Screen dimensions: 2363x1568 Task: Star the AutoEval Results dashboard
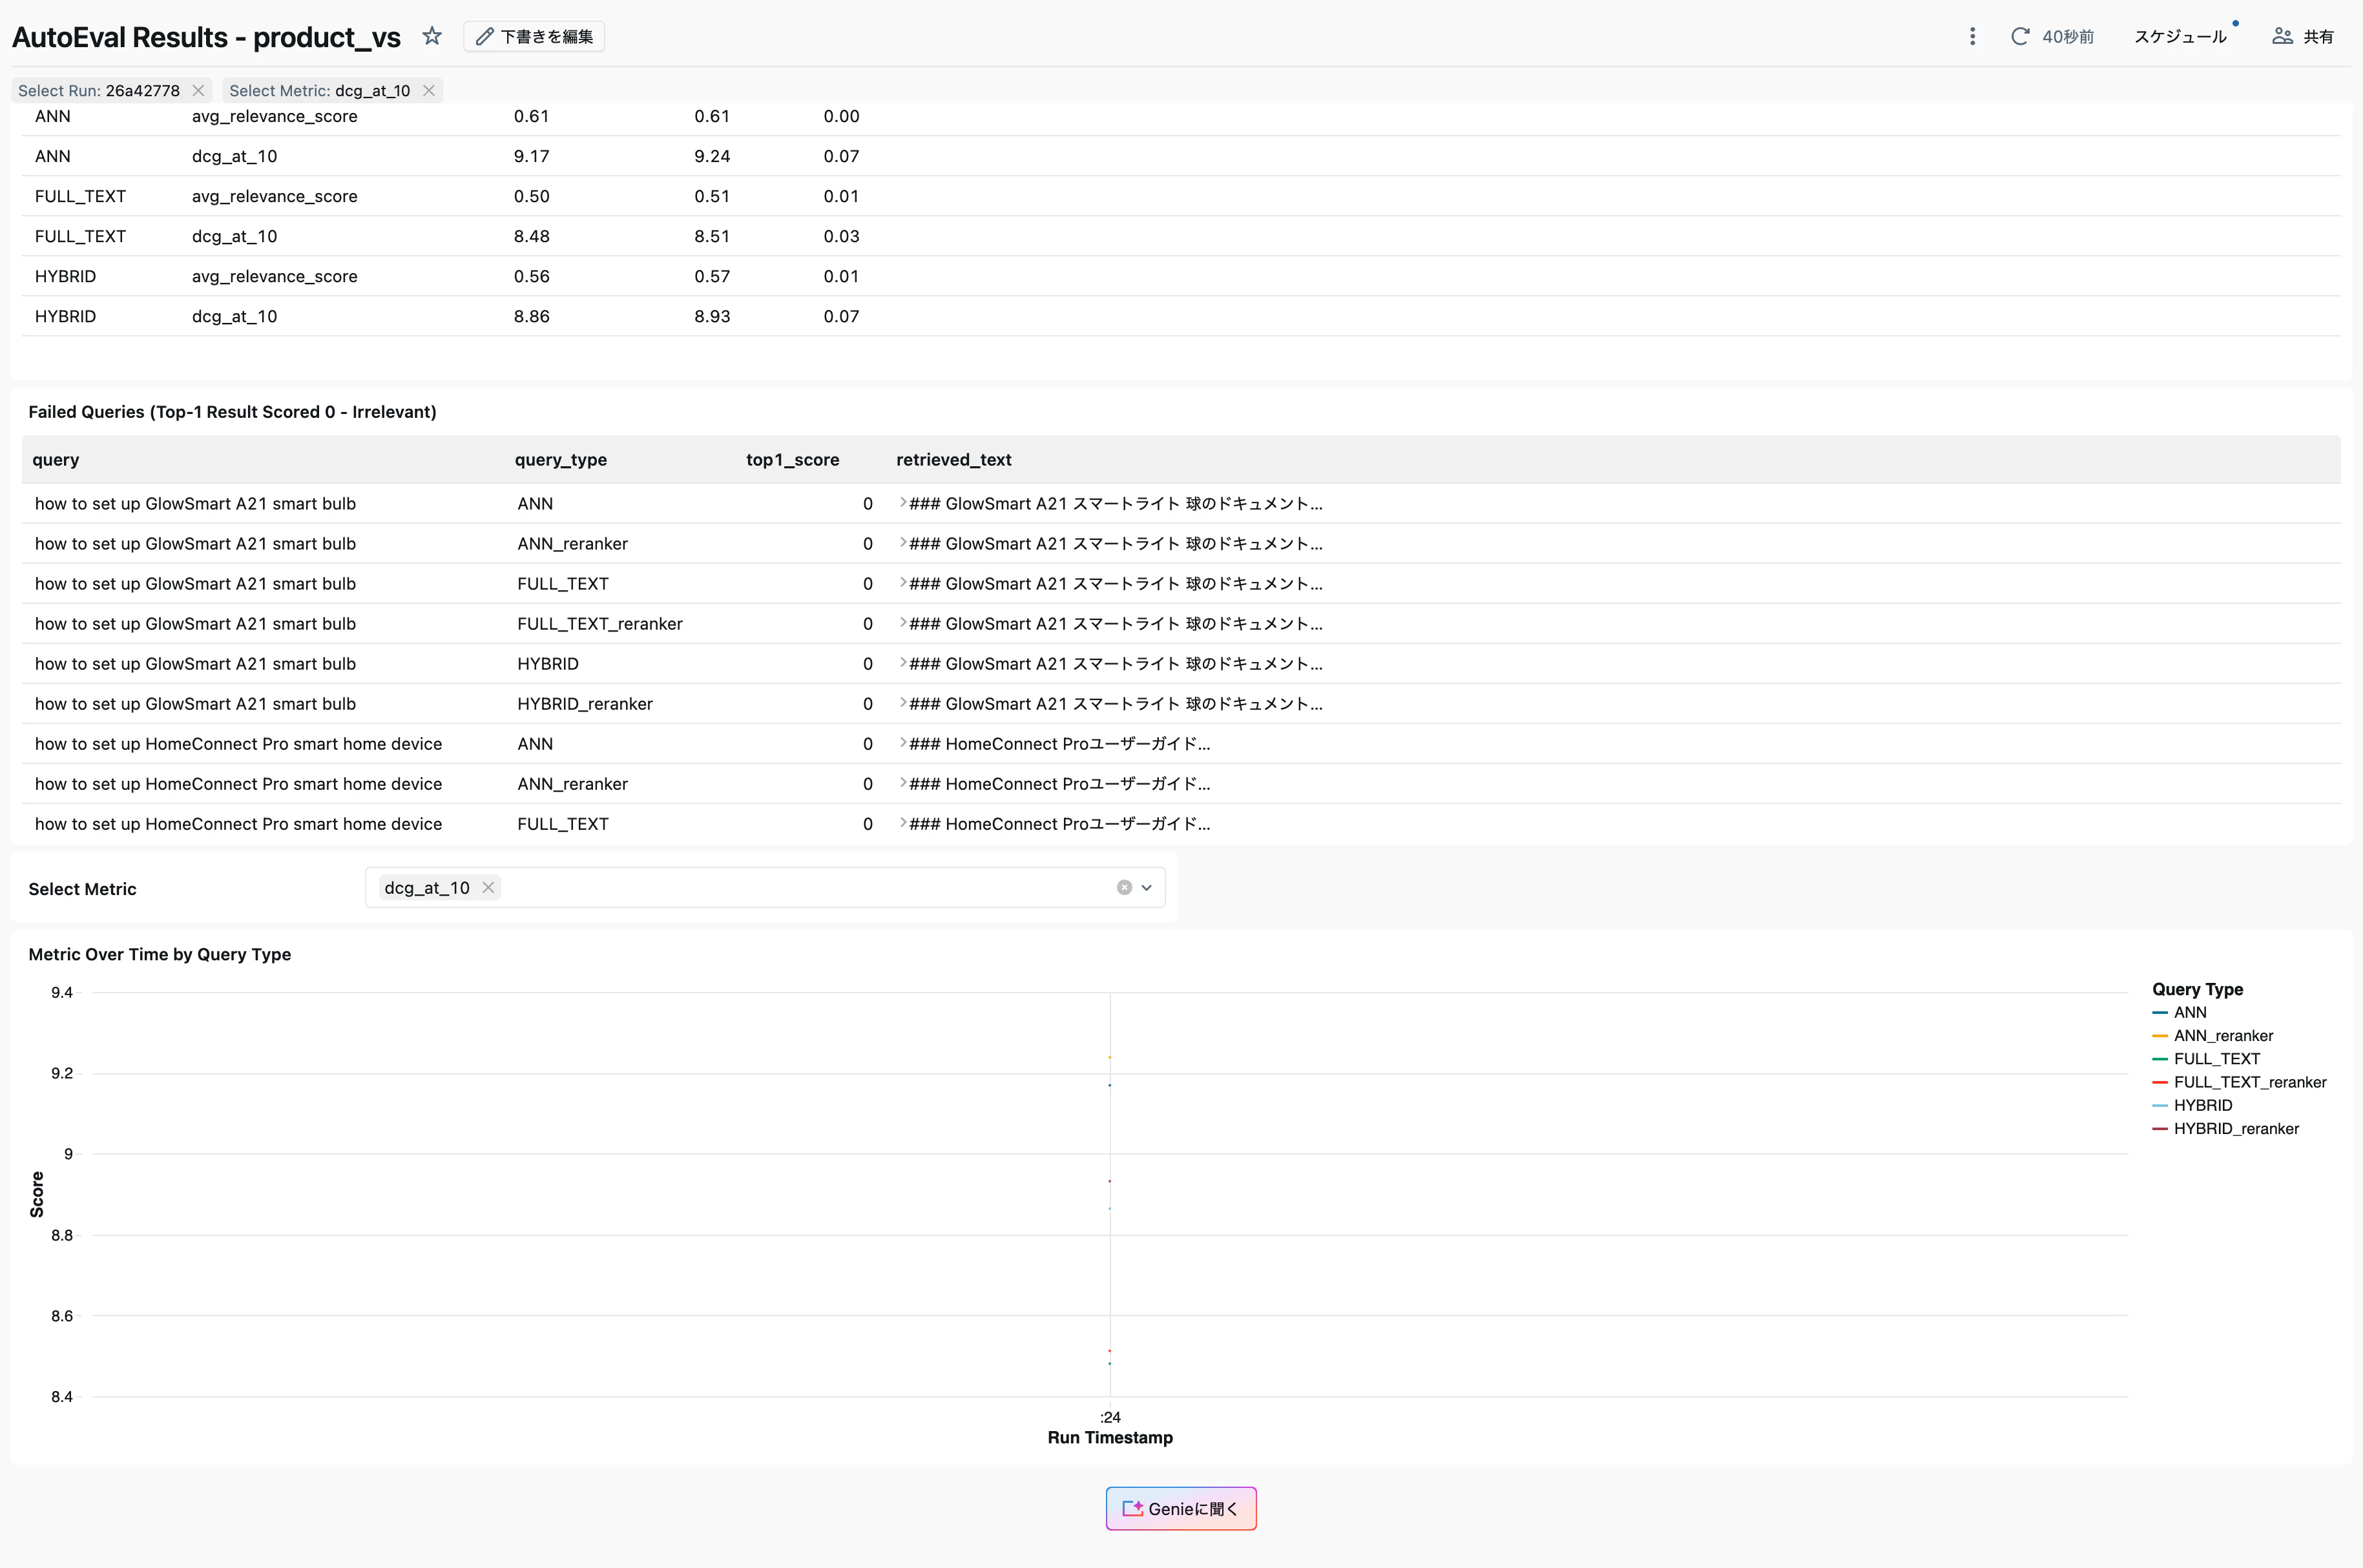point(432,36)
